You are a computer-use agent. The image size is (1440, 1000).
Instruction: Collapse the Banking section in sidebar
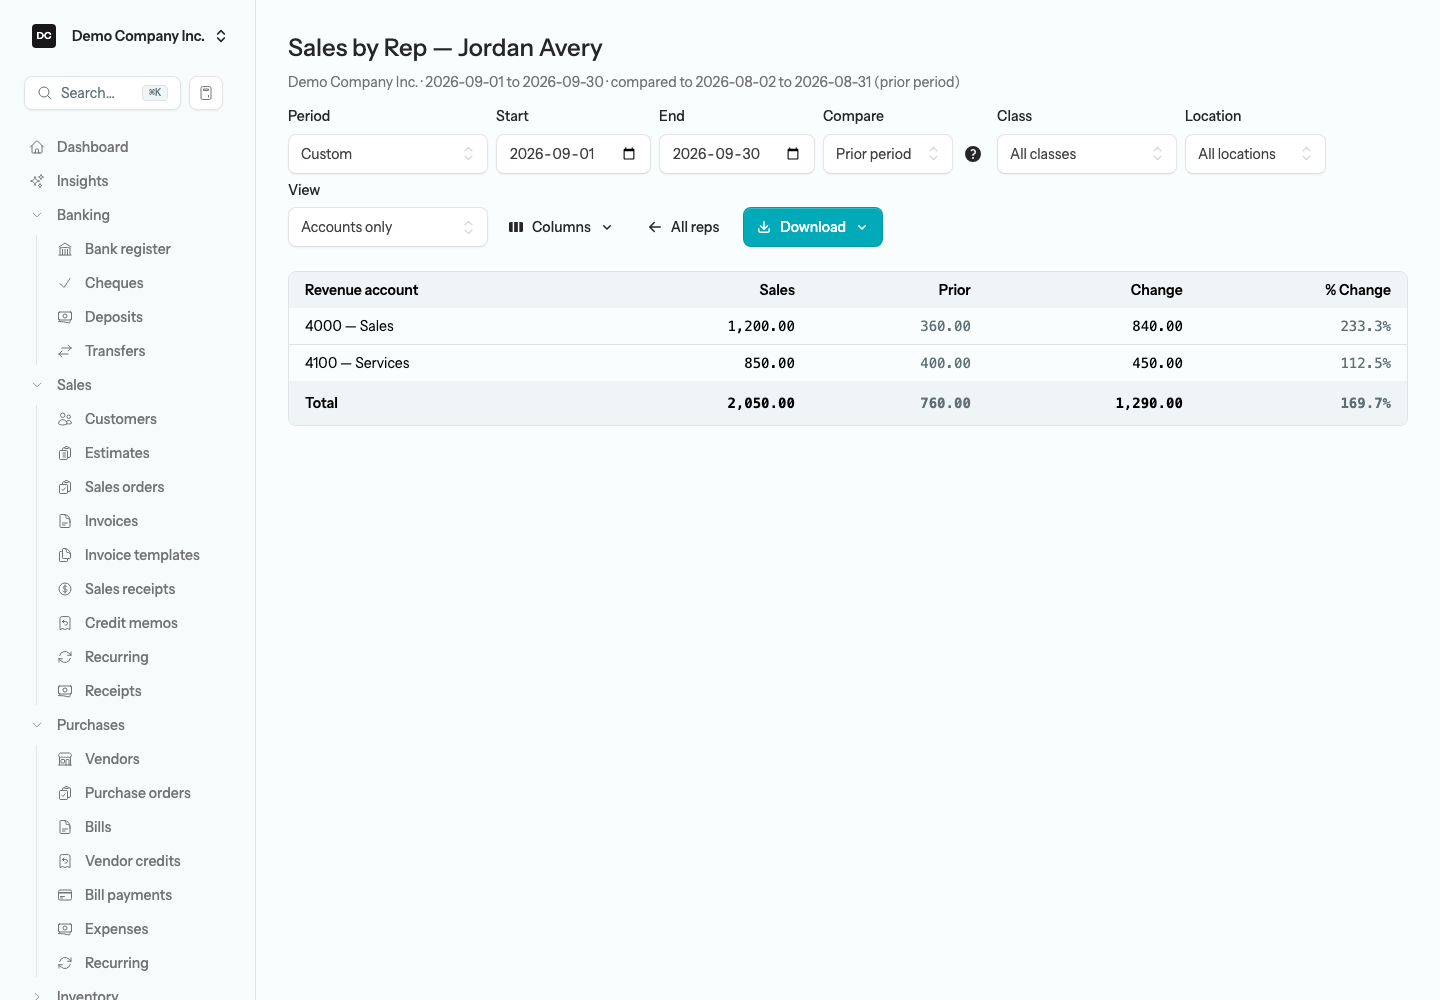coord(37,215)
